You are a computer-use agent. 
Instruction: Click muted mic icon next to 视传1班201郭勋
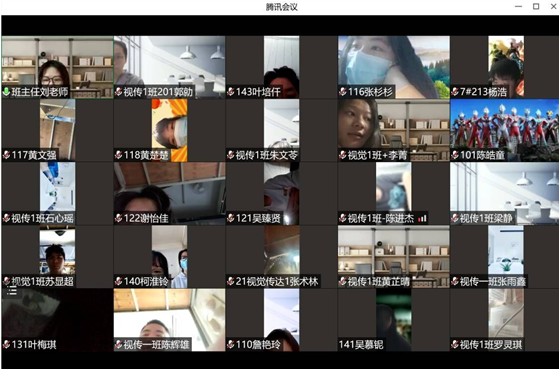pos(119,92)
